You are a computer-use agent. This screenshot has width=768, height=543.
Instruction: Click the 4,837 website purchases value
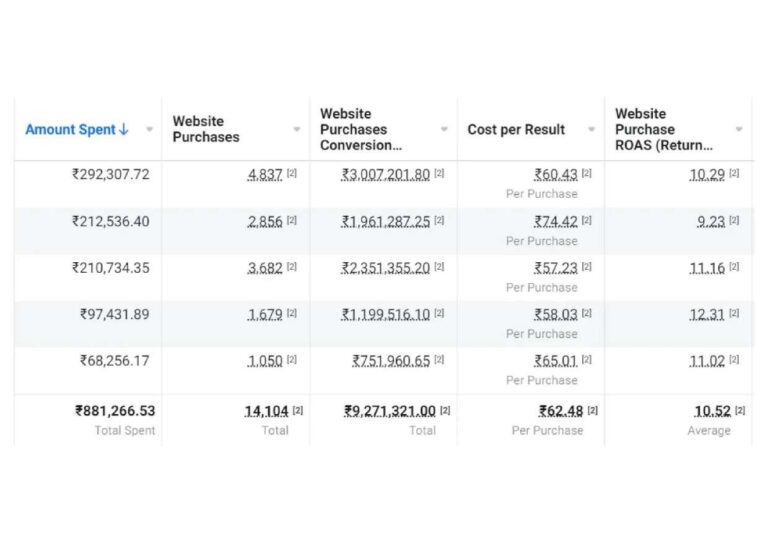click(x=265, y=174)
